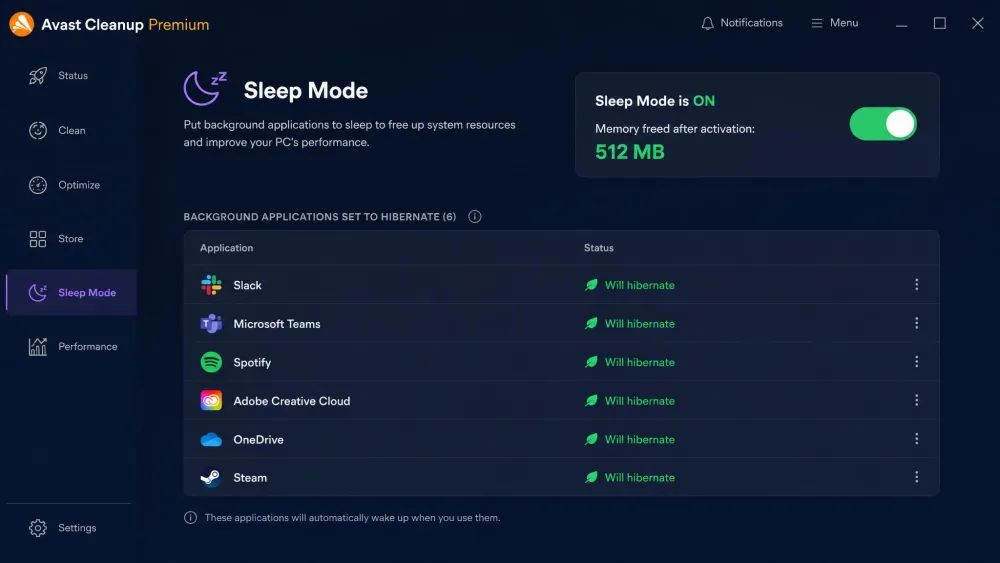Viewport: 1000px width, 563px height.
Task: Click the leaf icon in Spotify row
Action: pyautogui.click(x=591, y=362)
